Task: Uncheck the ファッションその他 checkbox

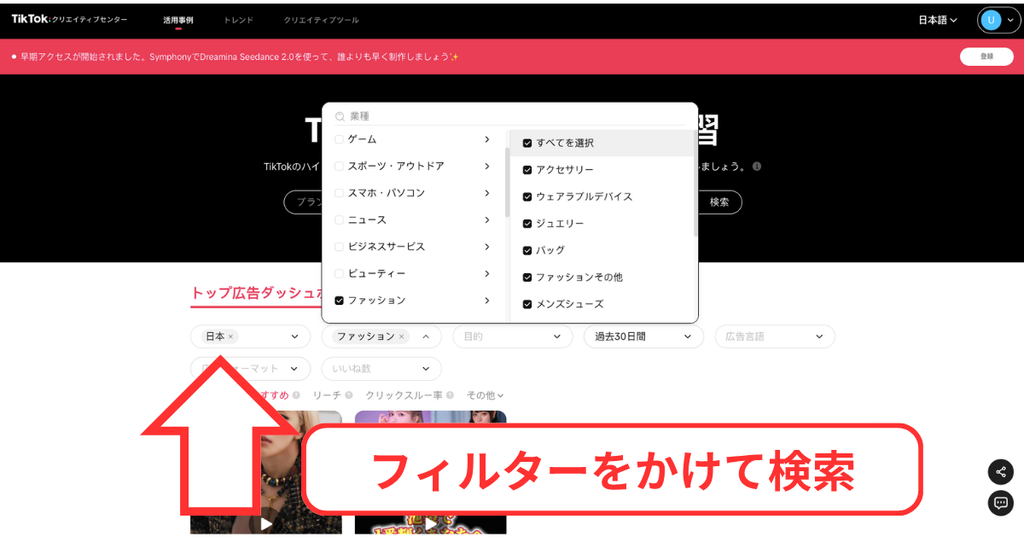Action: tap(527, 277)
